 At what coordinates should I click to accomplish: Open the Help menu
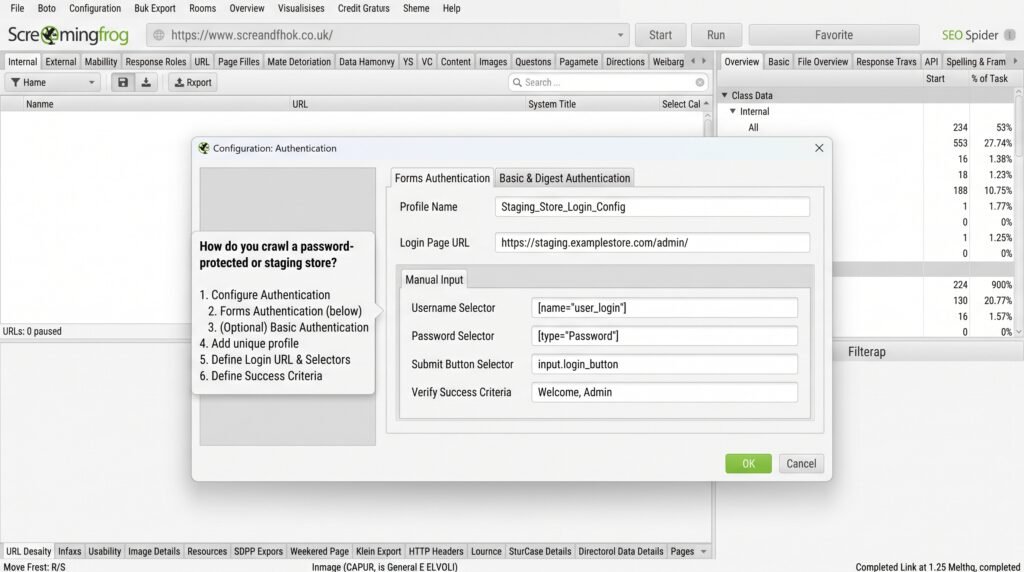tap(451, 8)
